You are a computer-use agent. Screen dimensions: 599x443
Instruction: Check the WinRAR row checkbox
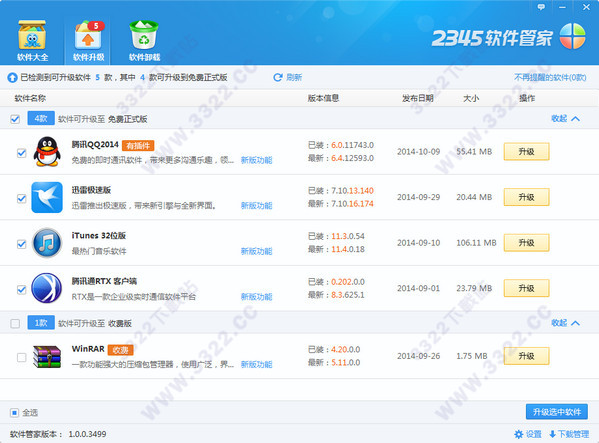pos(22,357)
